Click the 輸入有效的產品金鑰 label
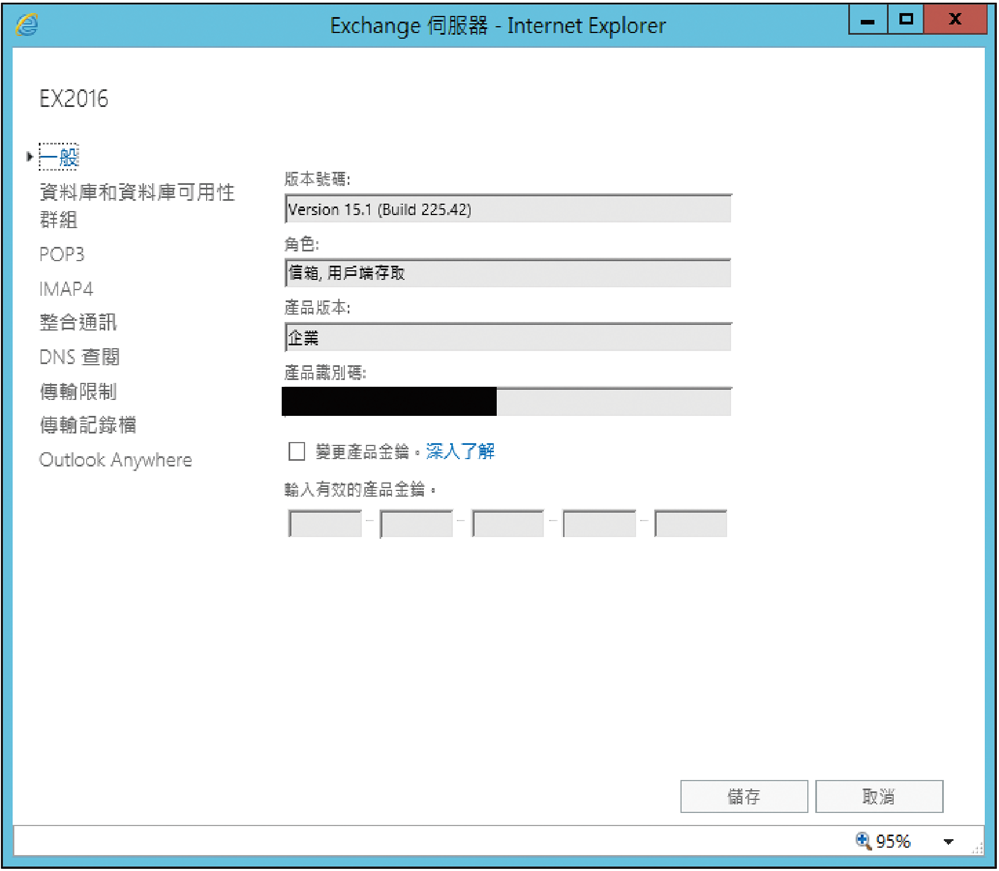Screen dimensions: 999x871 pyautogui.click(x=360, y=489)
